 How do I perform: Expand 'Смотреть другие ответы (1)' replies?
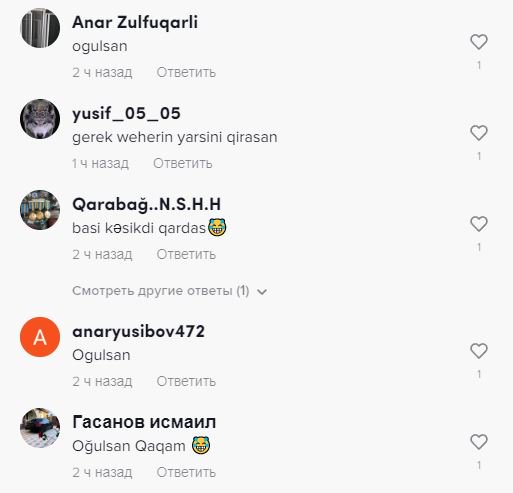pyautogui.click(x=161, y=291)
